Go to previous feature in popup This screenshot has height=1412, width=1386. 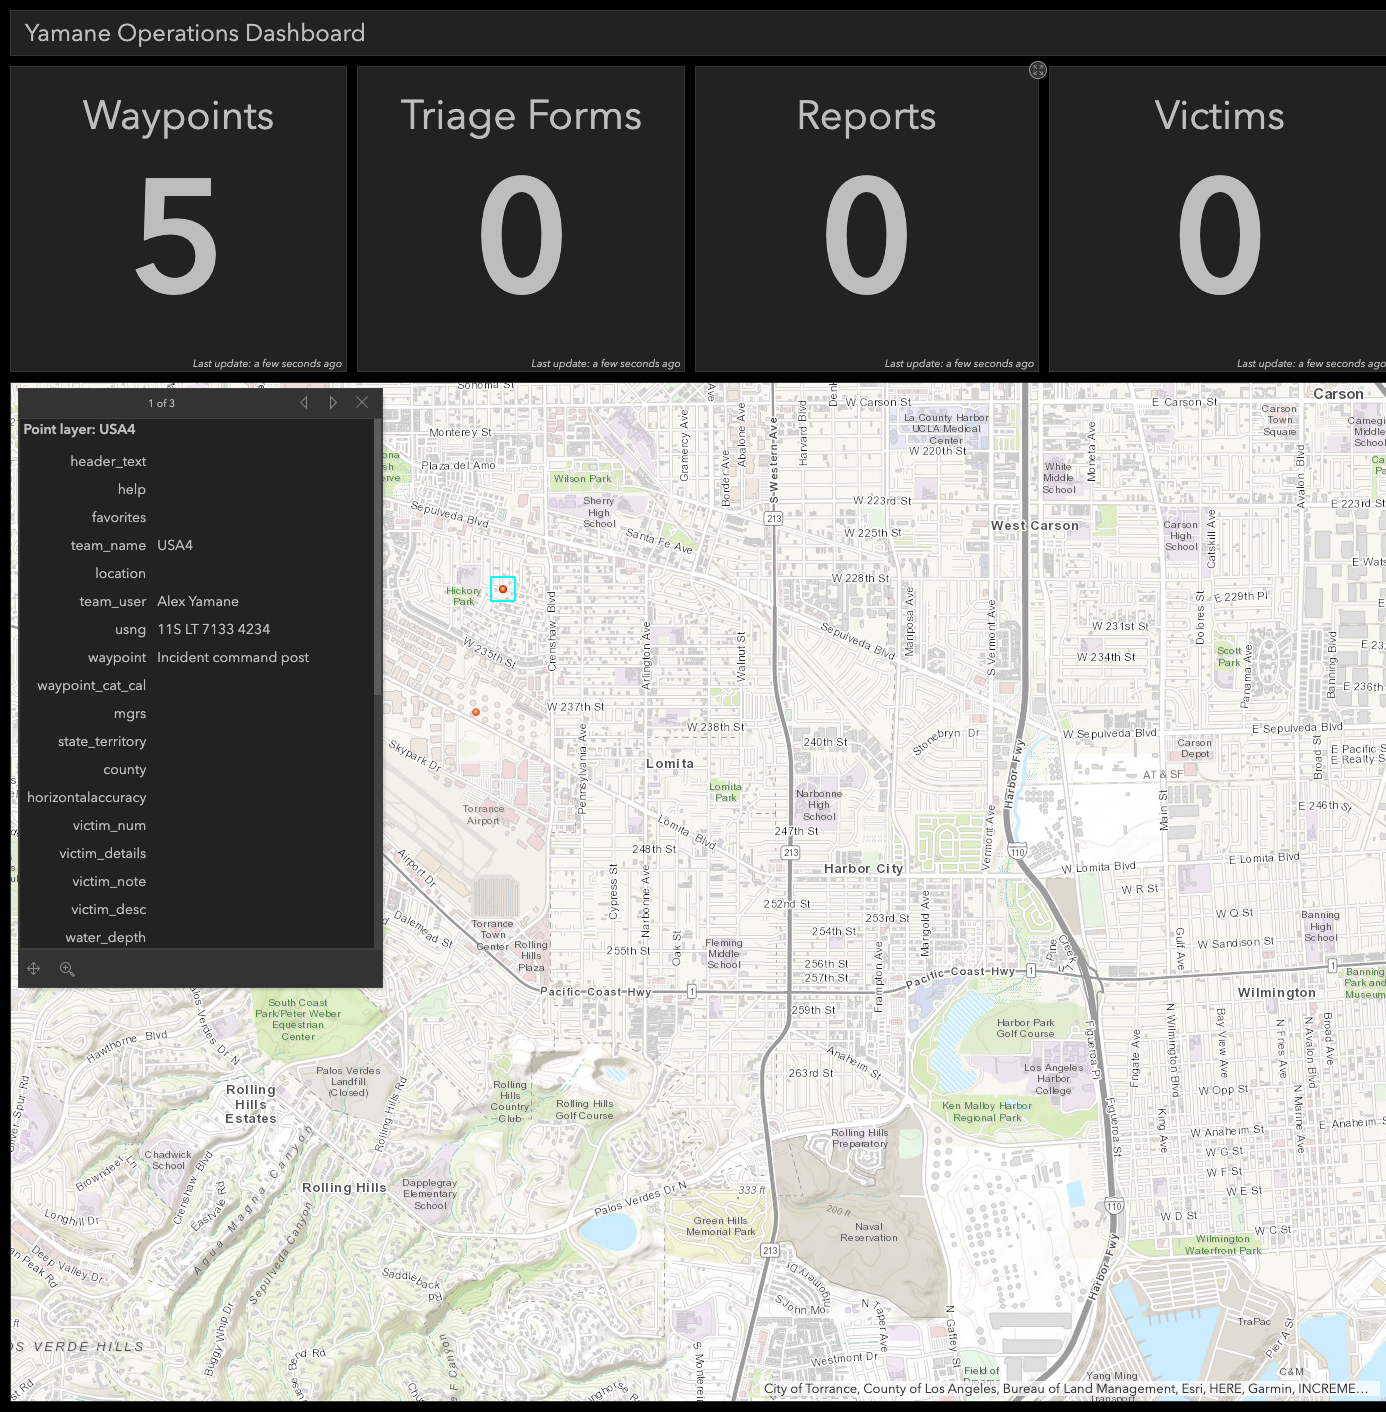point(304,403)
